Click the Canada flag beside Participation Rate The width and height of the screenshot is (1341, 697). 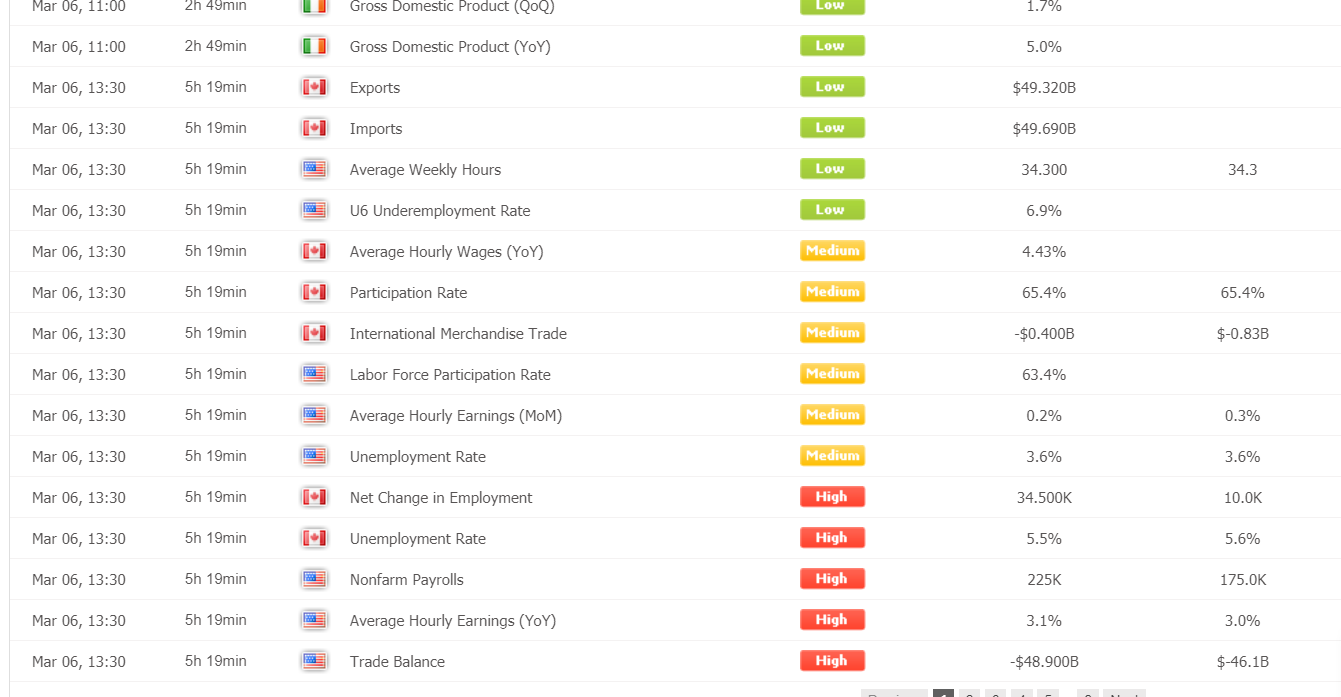point(314,292)
